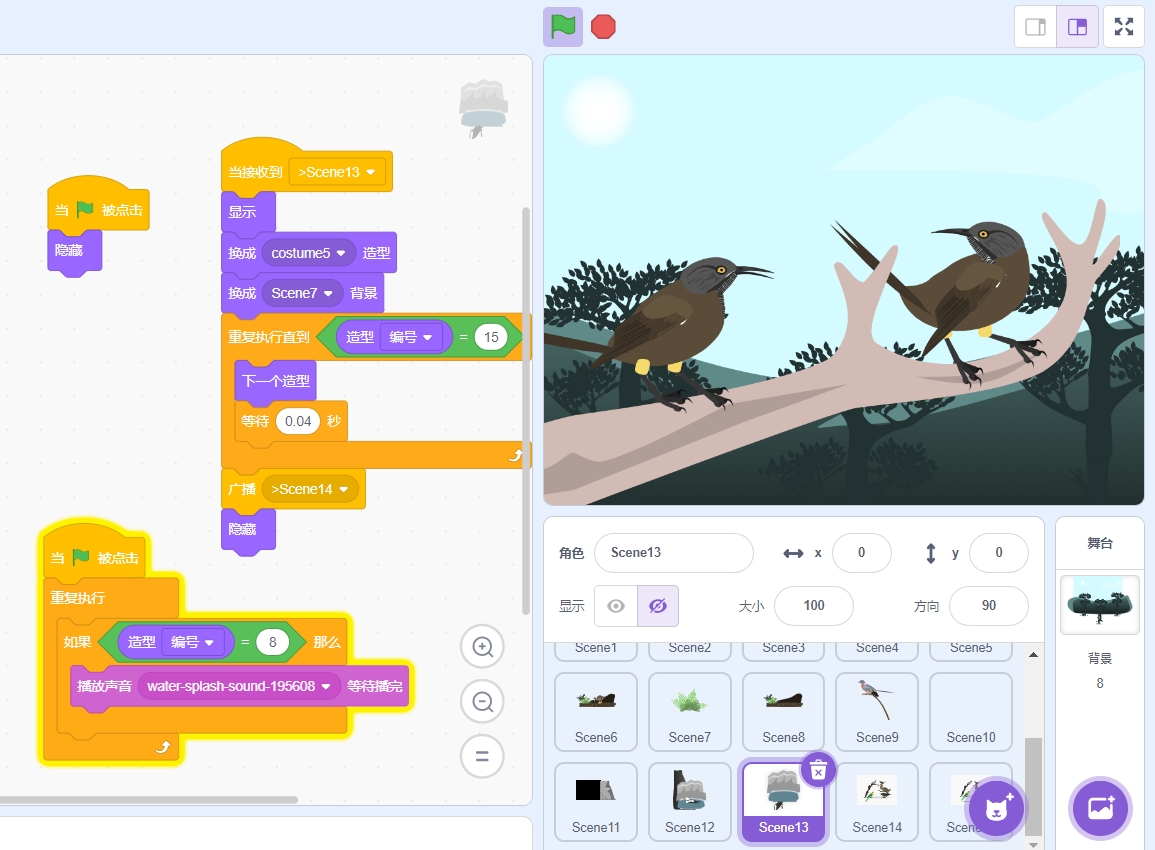1155x850 pixels.
Task: Switch to large stage layout
Action: click(x=1077, y=27)
